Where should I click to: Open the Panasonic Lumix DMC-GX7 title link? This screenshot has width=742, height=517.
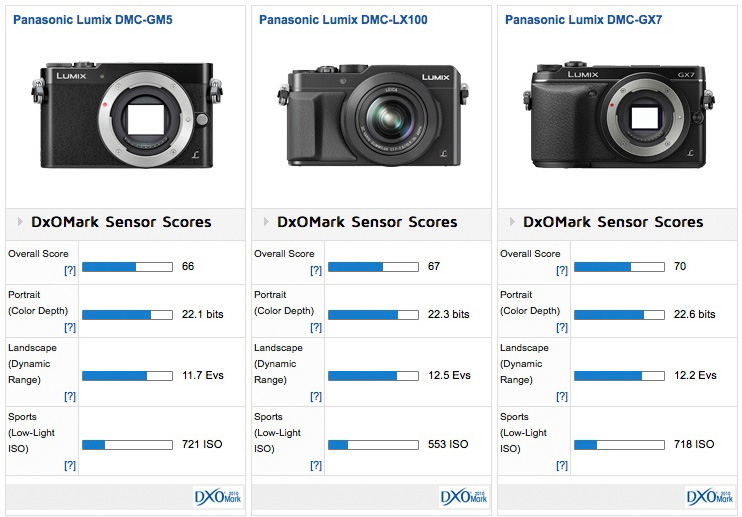click(583, 20)
